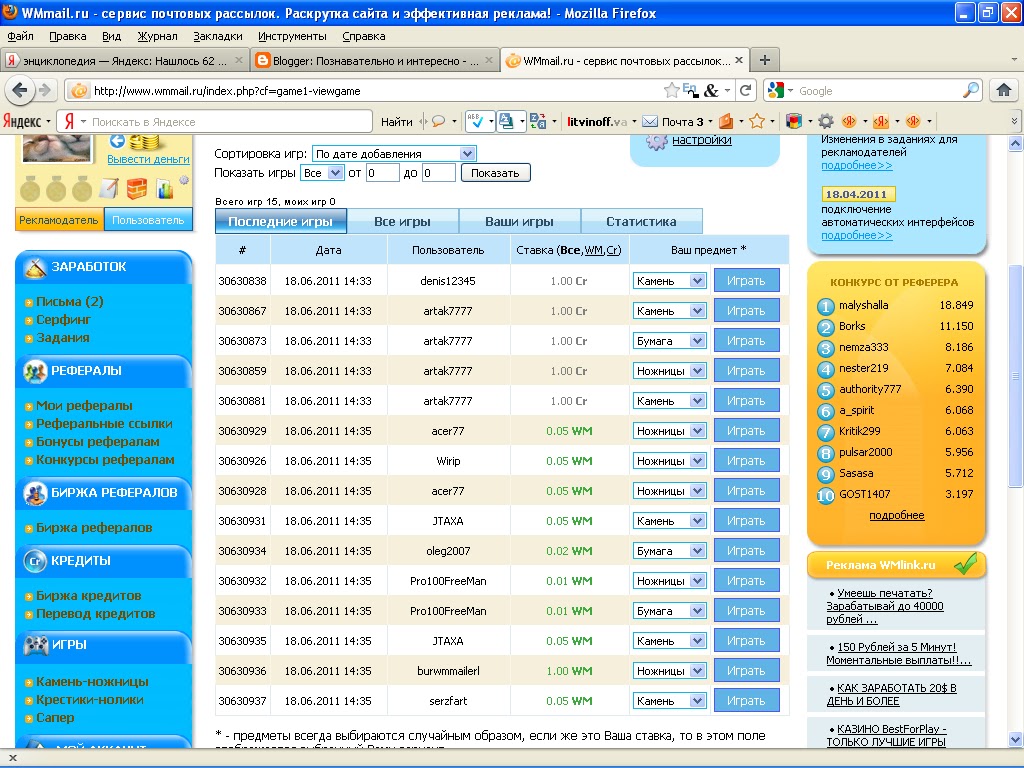This screenshot has width=1024, height=768.
Task: Open the game sort order dropdown
Action: (x=394, y=153)
